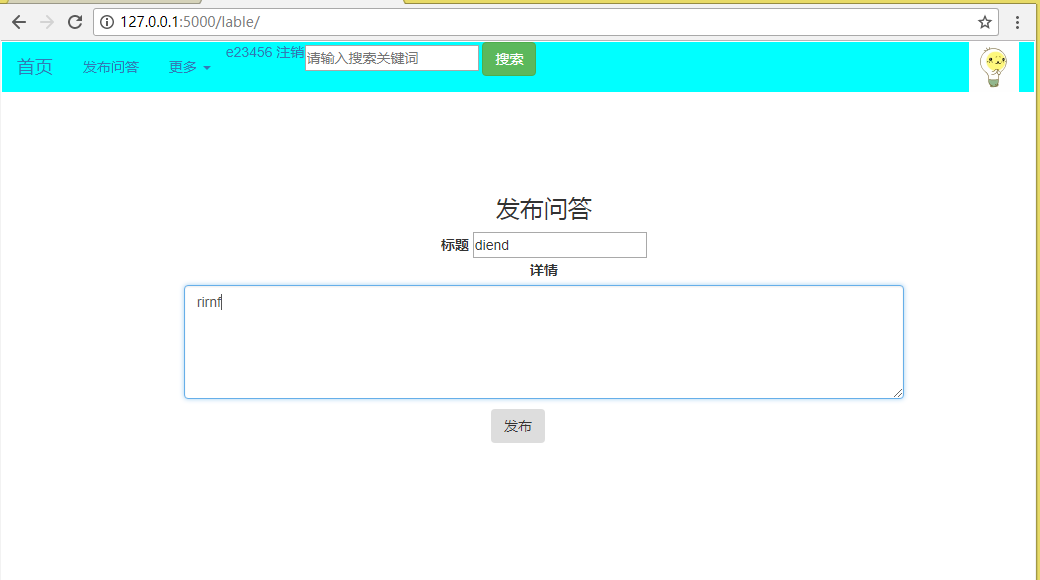Focus the 标题 title input containing diend
This screenshot has height=580, width=1040.
560,245
